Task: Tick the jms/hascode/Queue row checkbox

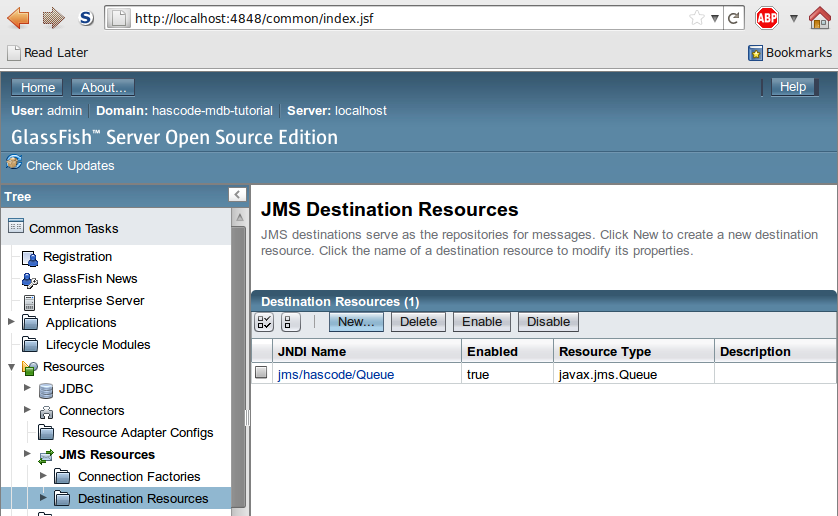Action: point(261,372)
